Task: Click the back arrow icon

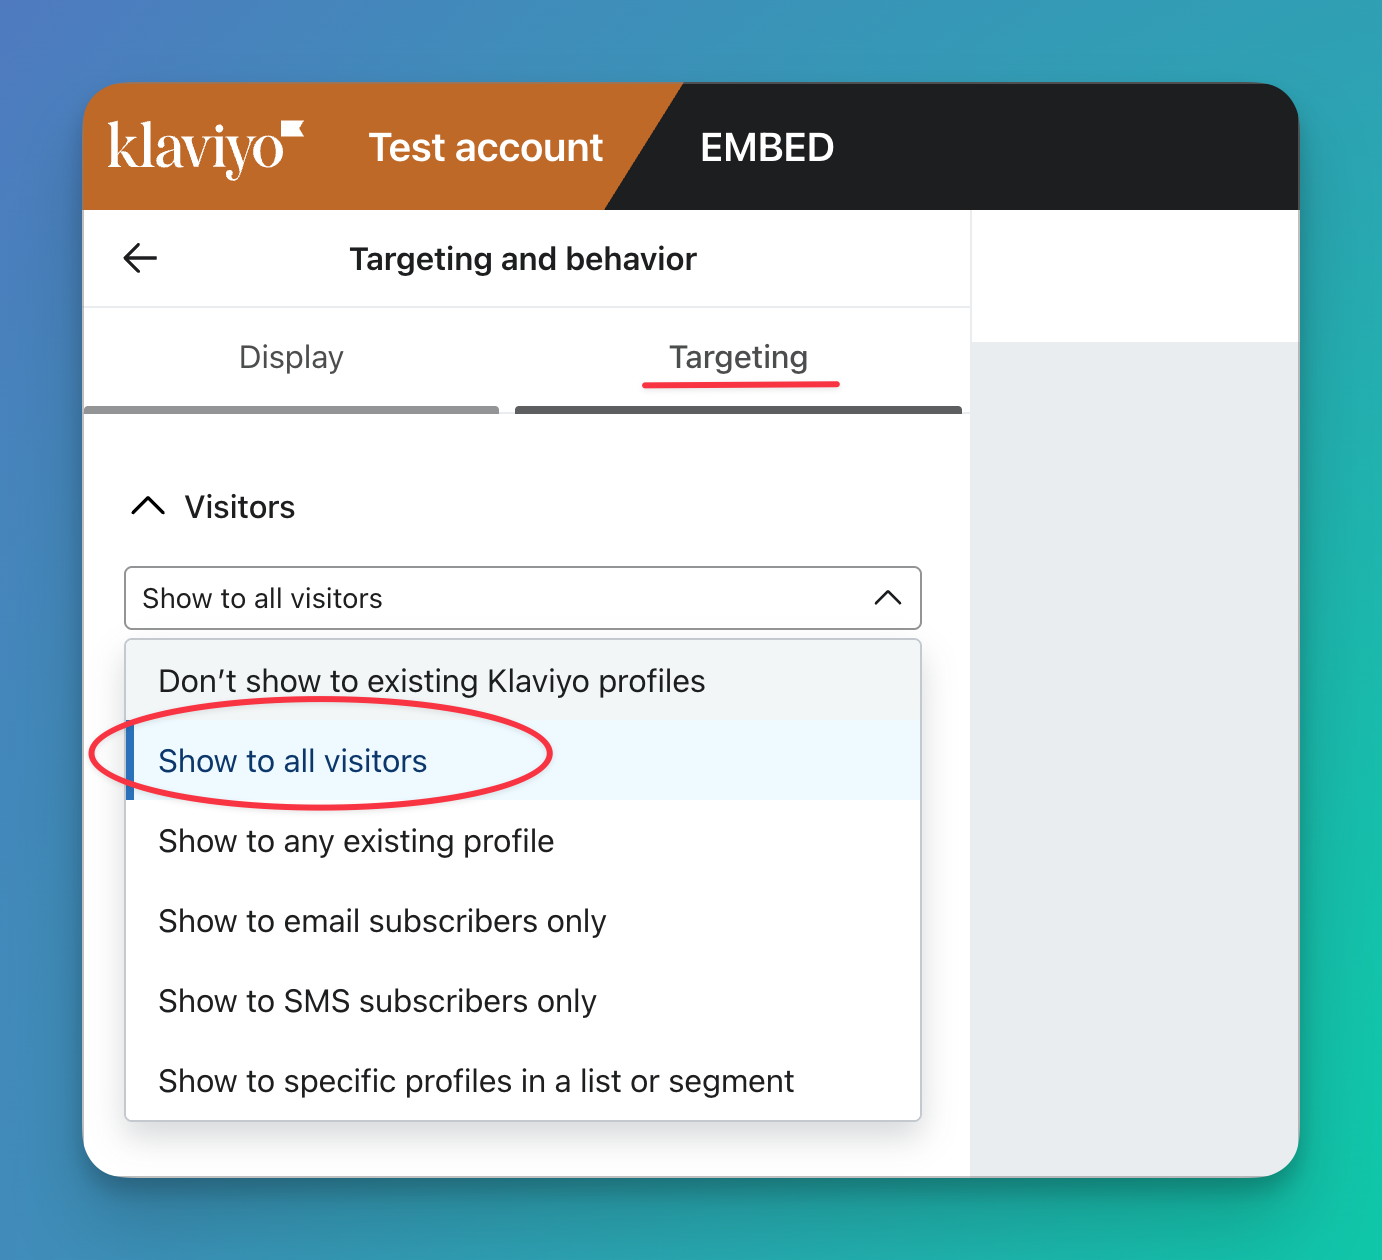Action: pos(140,258)
